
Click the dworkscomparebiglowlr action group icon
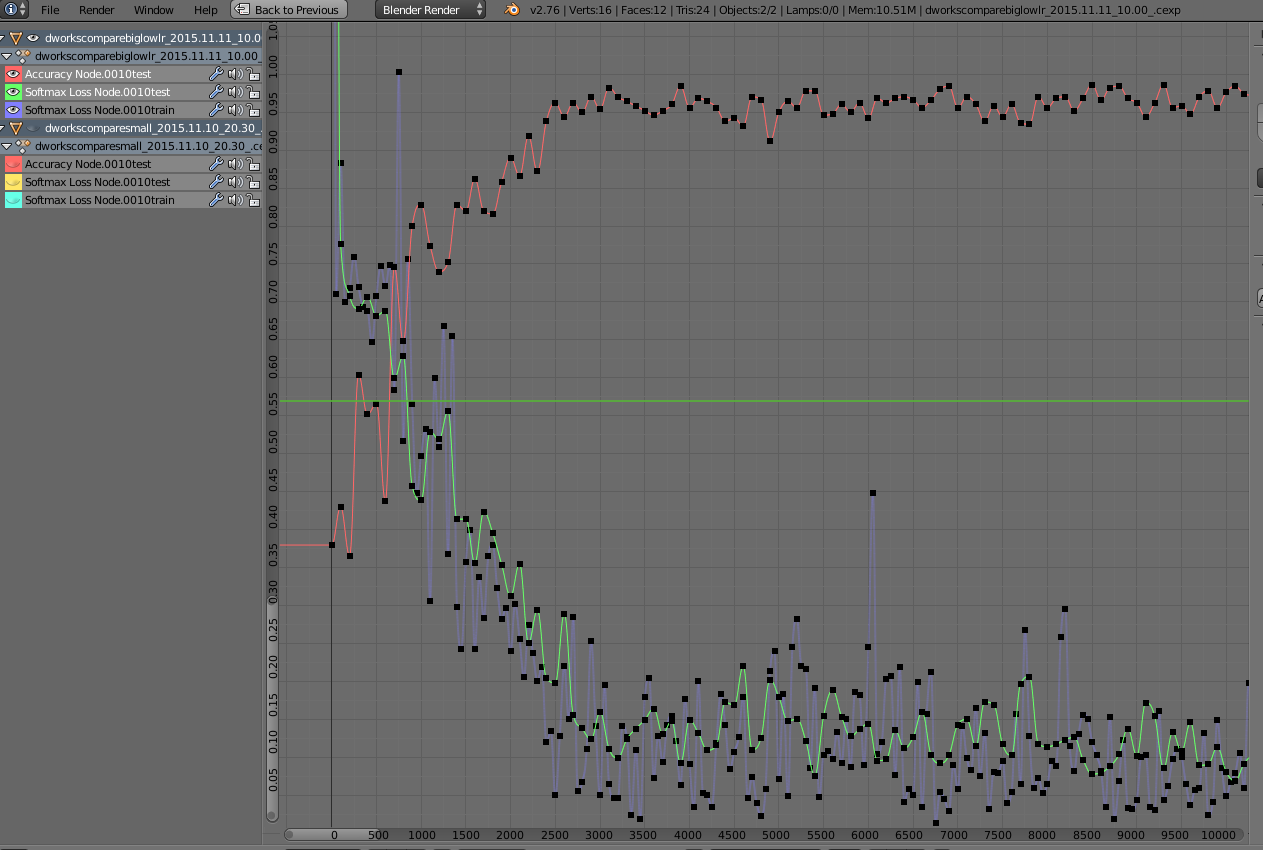coord(22,56)
